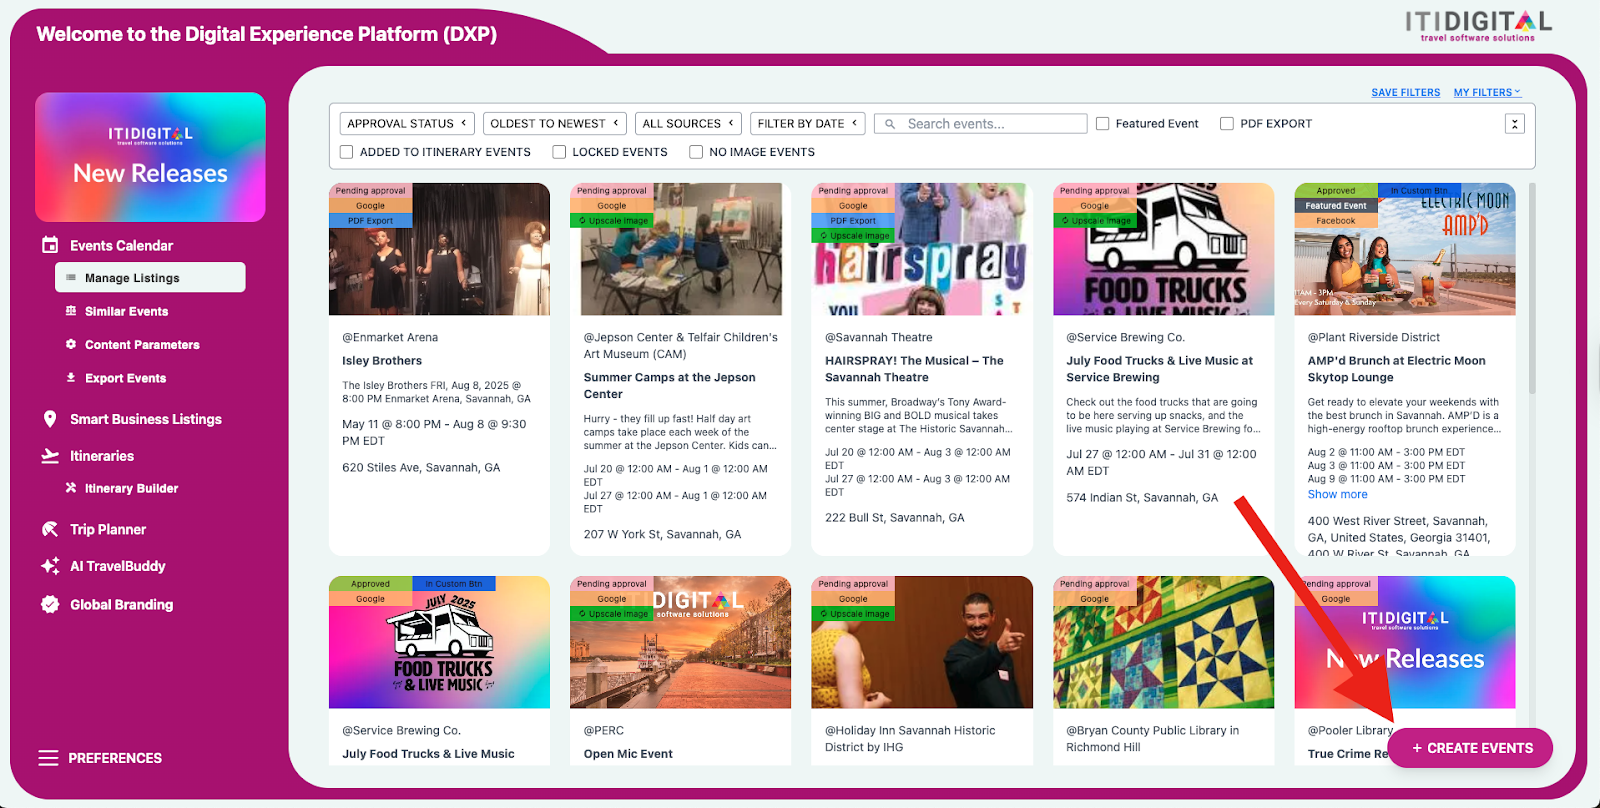Open Smart Business Listings
This screenshot has width=1600, height=808.
(x=146, y=419)
